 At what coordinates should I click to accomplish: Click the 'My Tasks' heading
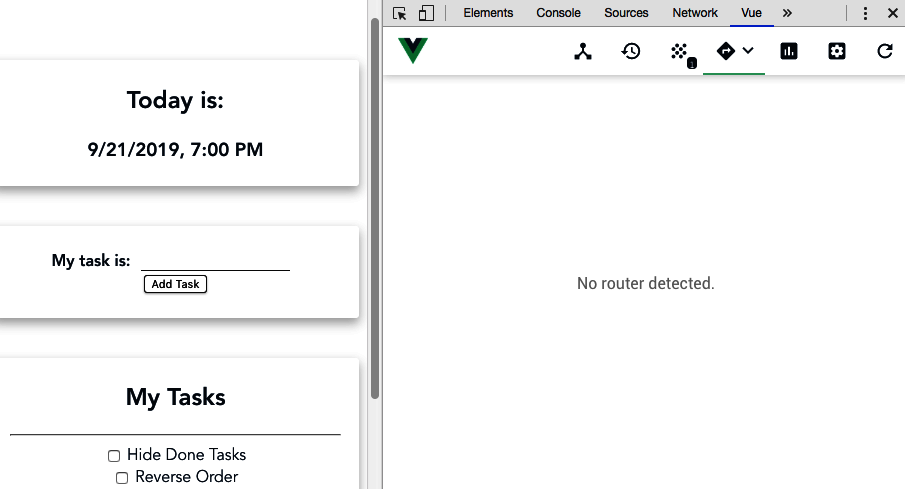[175, 397]
